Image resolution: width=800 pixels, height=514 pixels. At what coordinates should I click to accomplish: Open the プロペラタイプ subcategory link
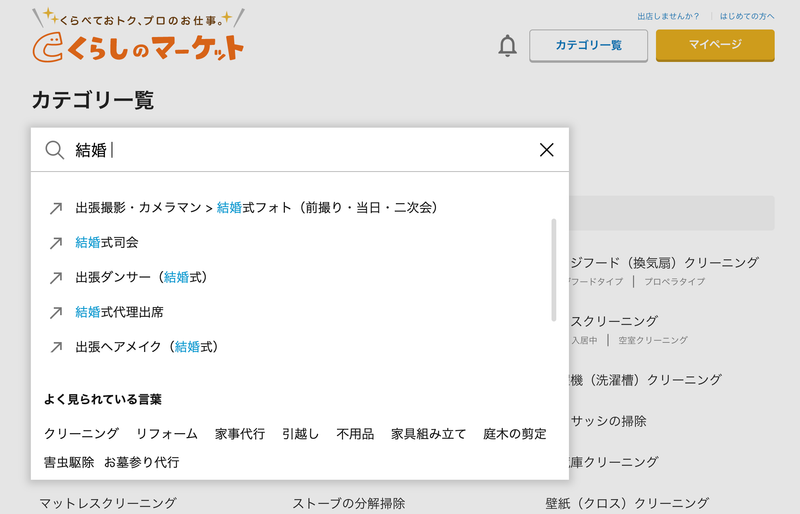(674, 282)
